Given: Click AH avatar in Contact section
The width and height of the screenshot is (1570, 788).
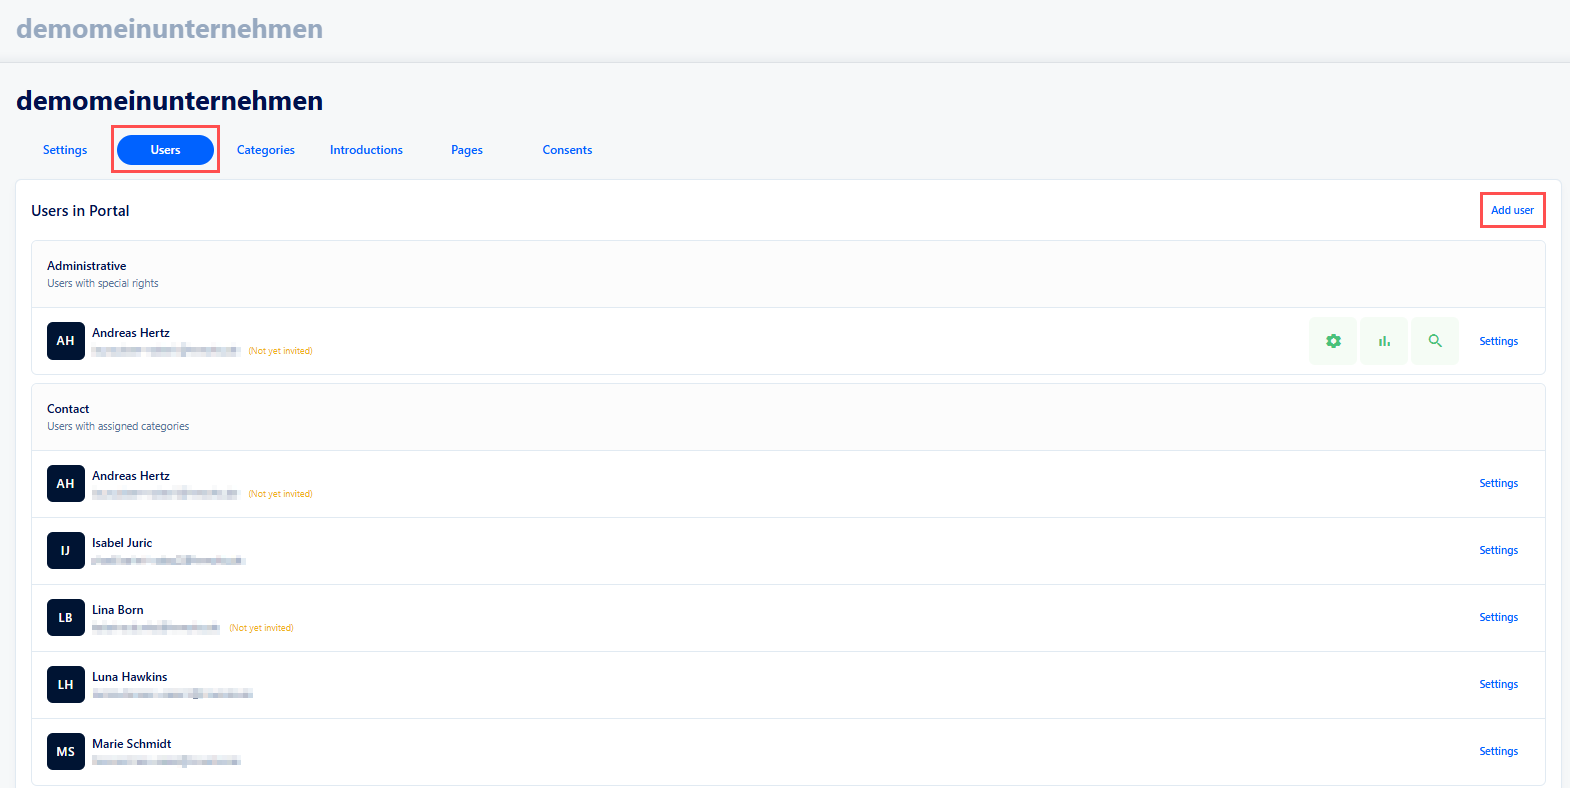Looking at the screenshot, I should [66, 484].
